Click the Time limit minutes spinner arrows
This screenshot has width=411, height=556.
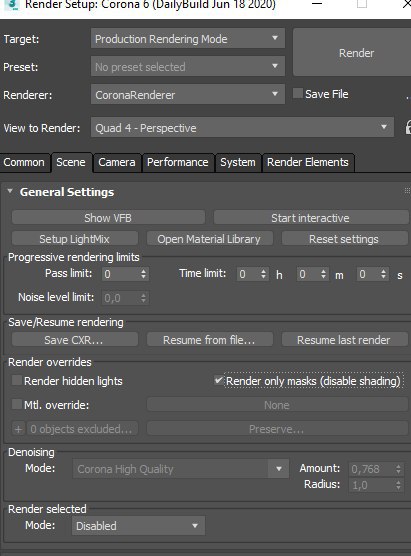(323, 274)
